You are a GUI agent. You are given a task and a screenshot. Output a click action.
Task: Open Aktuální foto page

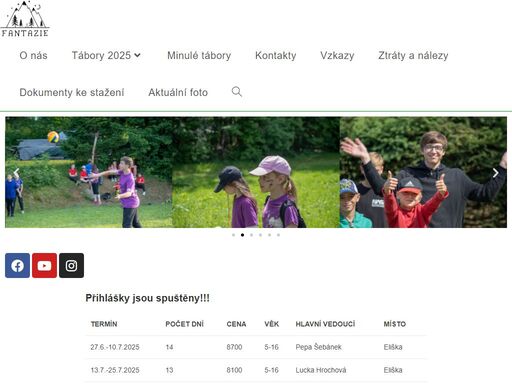pyautogui.click(x=178, y=92)
